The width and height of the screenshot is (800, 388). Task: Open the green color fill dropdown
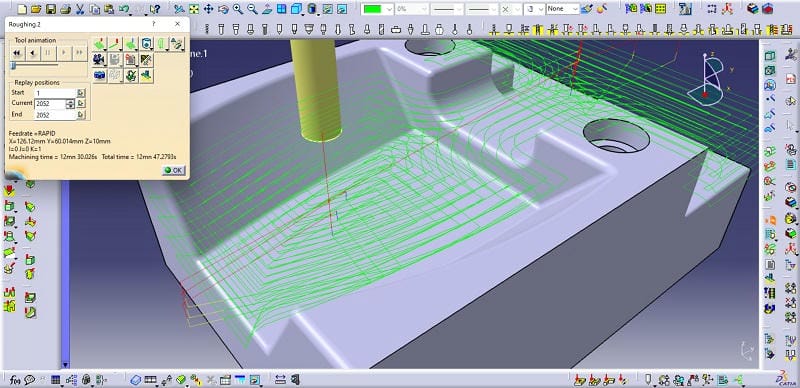377,9
